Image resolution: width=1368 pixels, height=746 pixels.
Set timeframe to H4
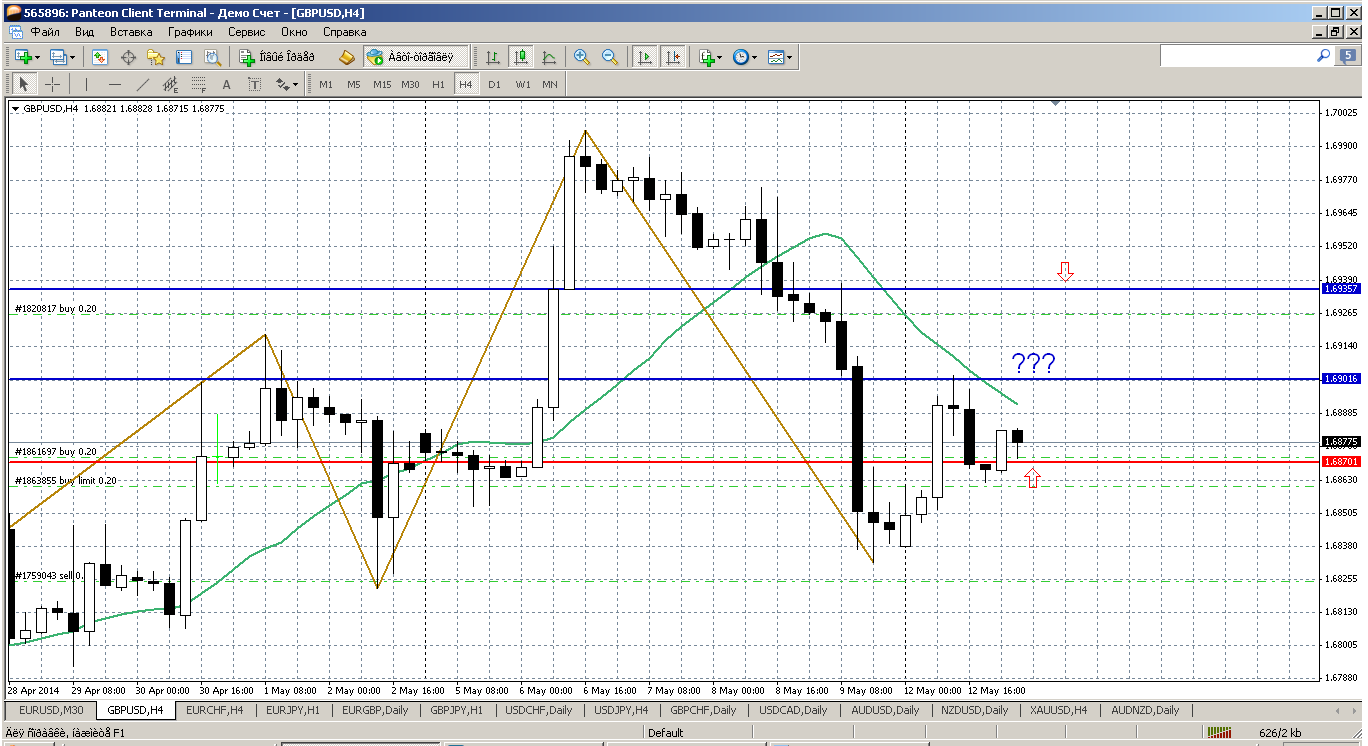pos(466,84)
